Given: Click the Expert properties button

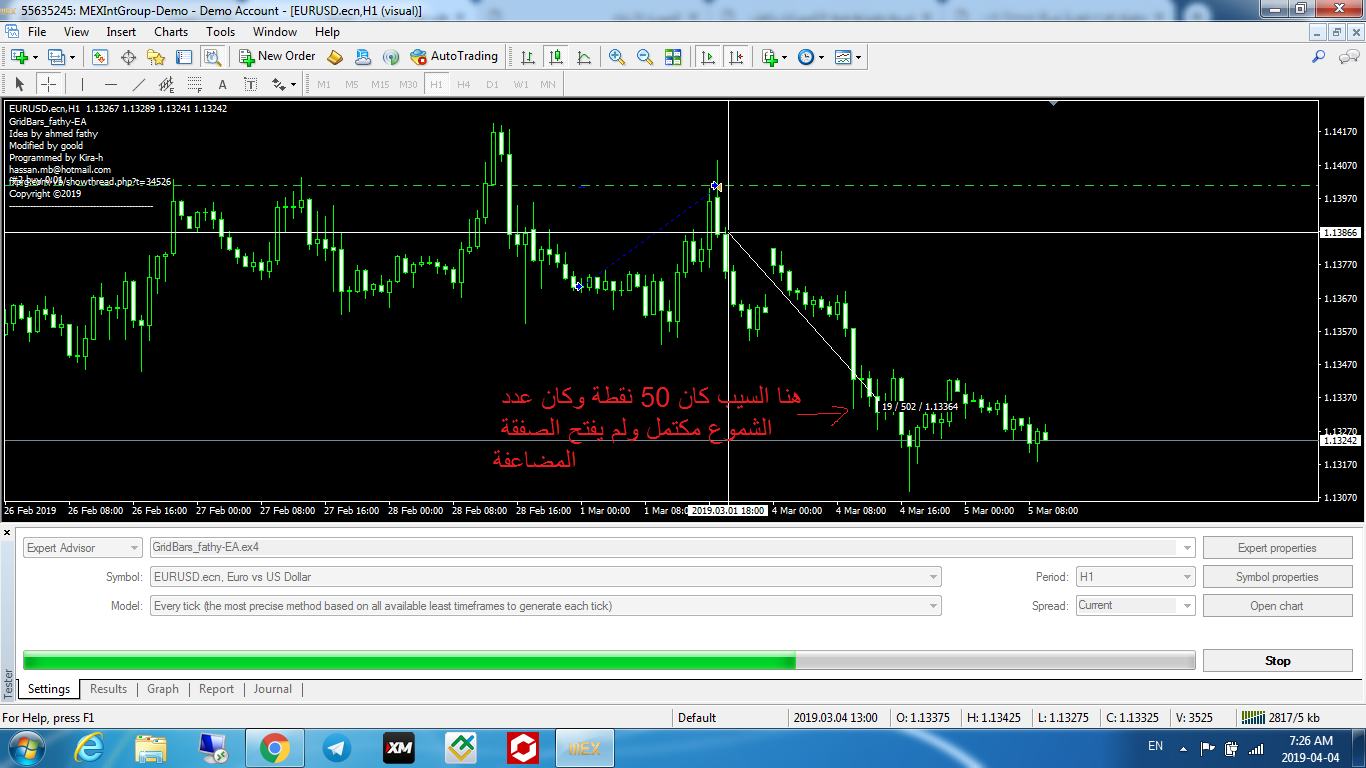Looking at the screenshot, I should (x=1276, y=548).
